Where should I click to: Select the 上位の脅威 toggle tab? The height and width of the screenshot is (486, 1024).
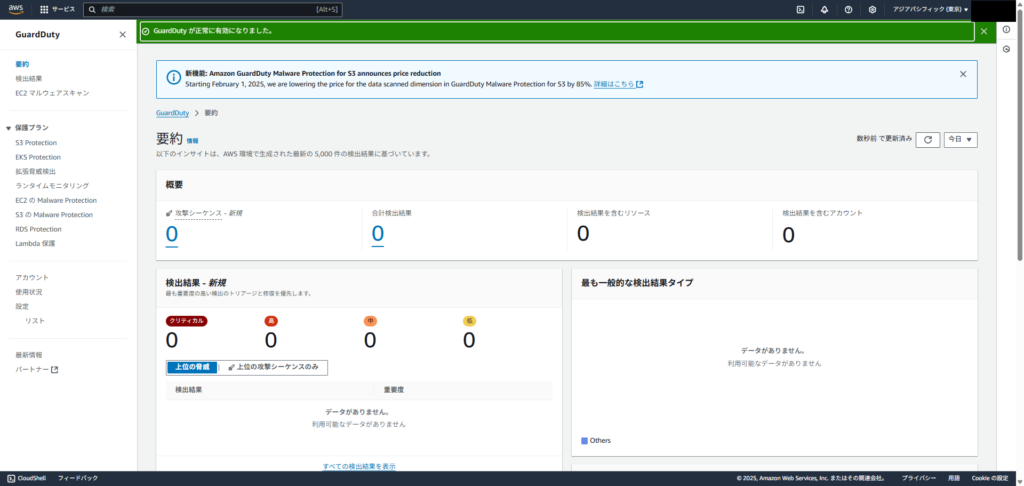point(192,367)
